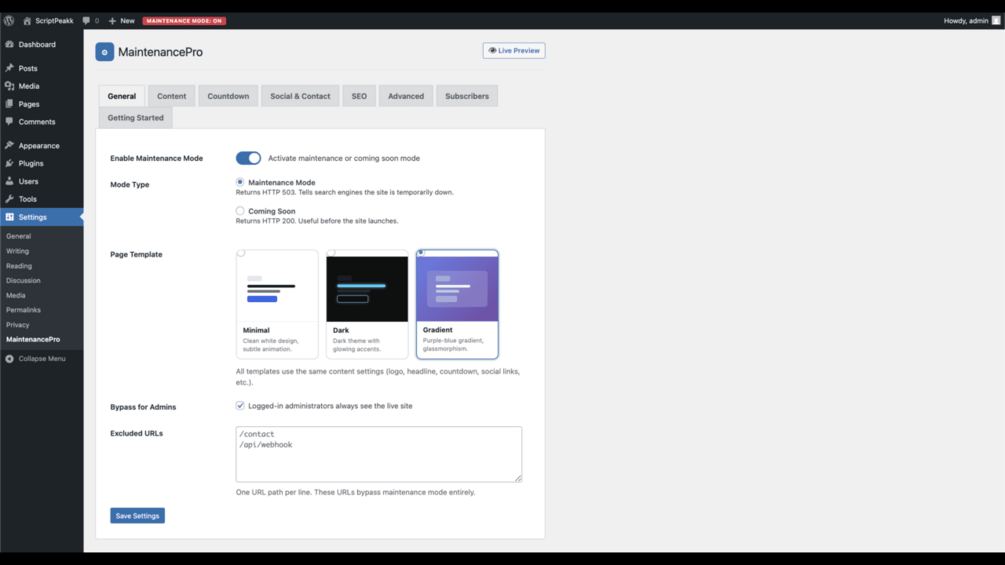Toggle off Enable Maintenance Mode switch
This screenshot has width=1005, height=565.
click(x=248, y=158)
